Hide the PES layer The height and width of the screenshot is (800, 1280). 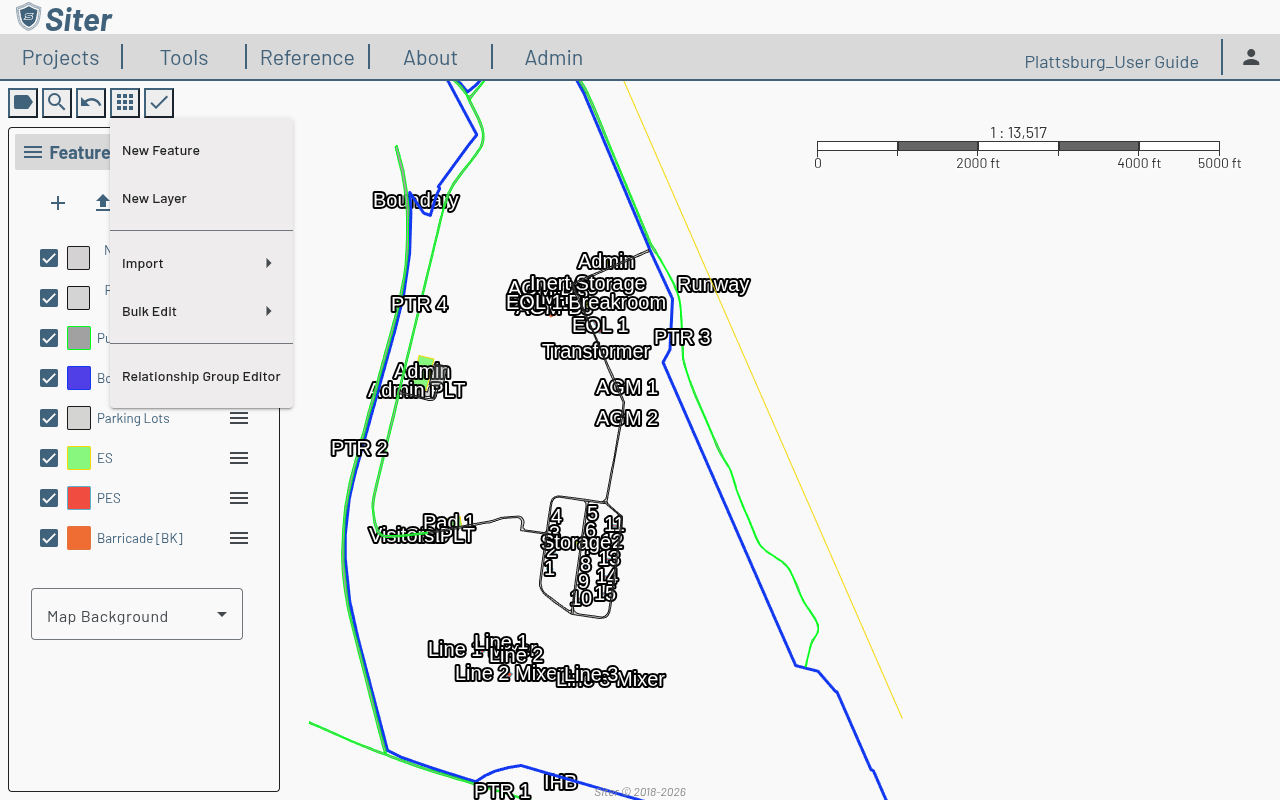tap(49, 498)
